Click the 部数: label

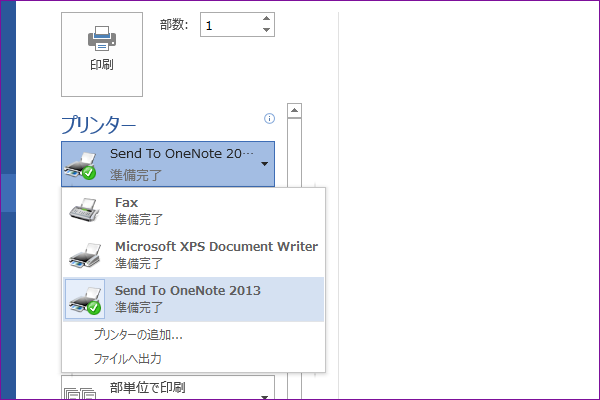click(x=174, y=25)
